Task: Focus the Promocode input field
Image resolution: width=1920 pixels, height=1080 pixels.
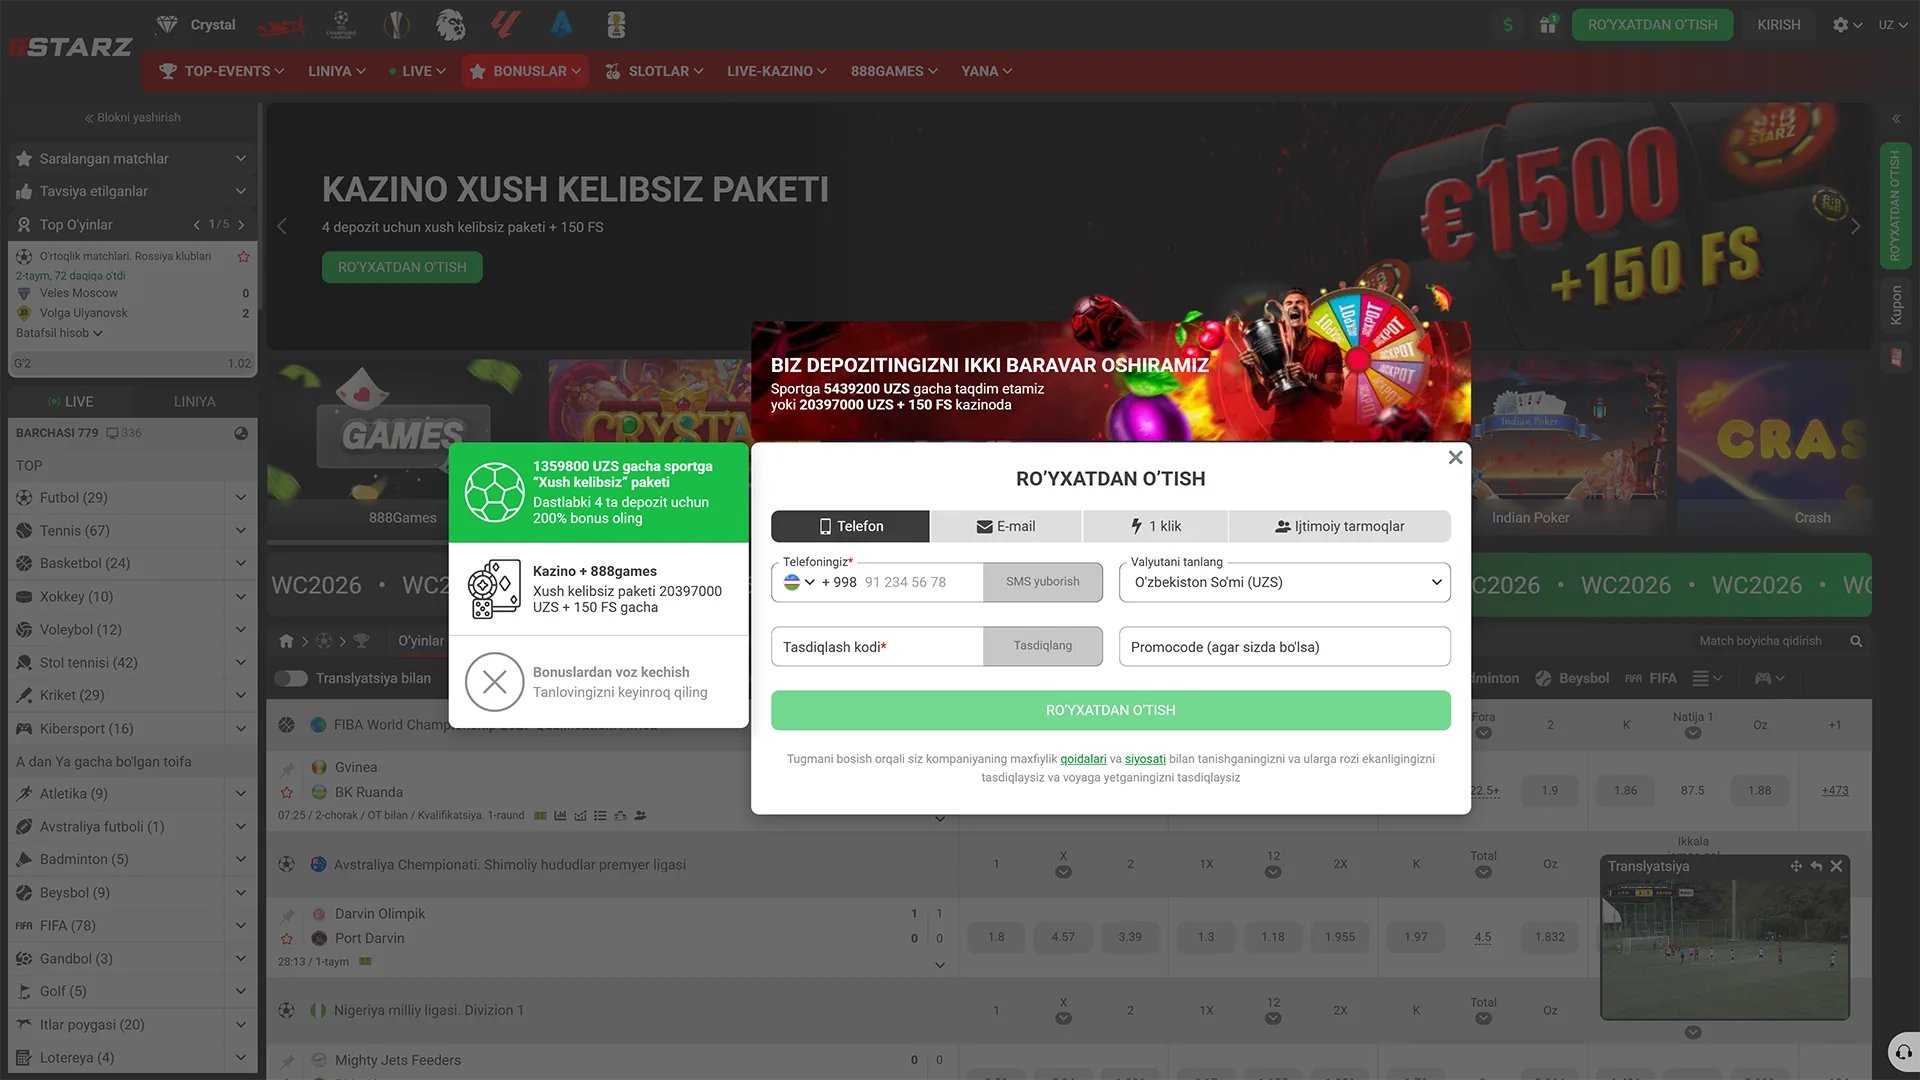Action: click(x=1285, y=647)
